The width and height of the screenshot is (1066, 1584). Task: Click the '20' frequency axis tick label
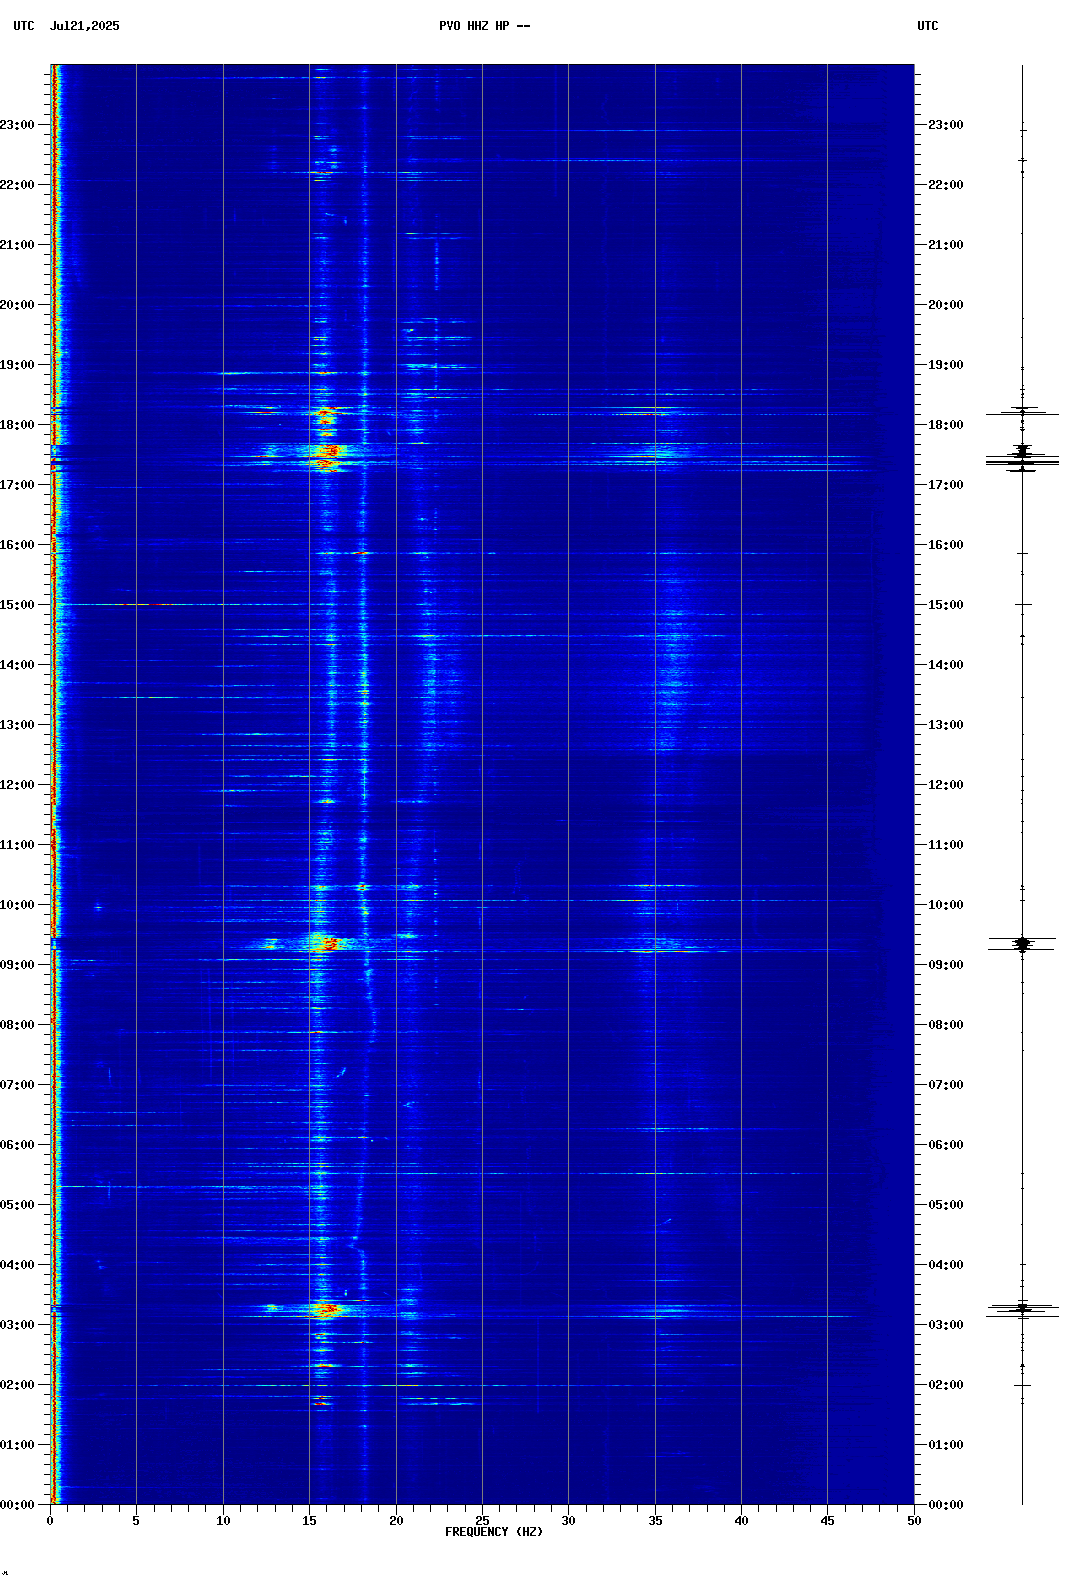tap(396, 1521)
